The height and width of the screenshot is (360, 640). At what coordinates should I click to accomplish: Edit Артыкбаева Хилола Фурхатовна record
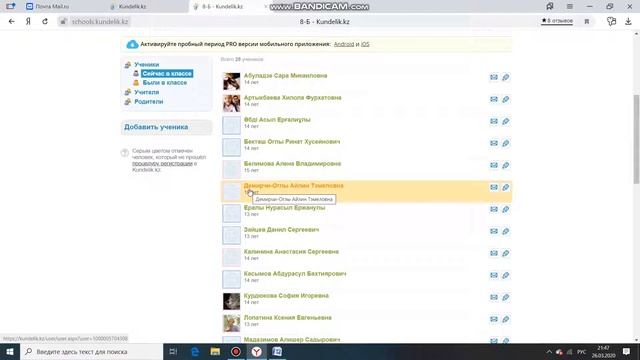click(x=505, y=99)
